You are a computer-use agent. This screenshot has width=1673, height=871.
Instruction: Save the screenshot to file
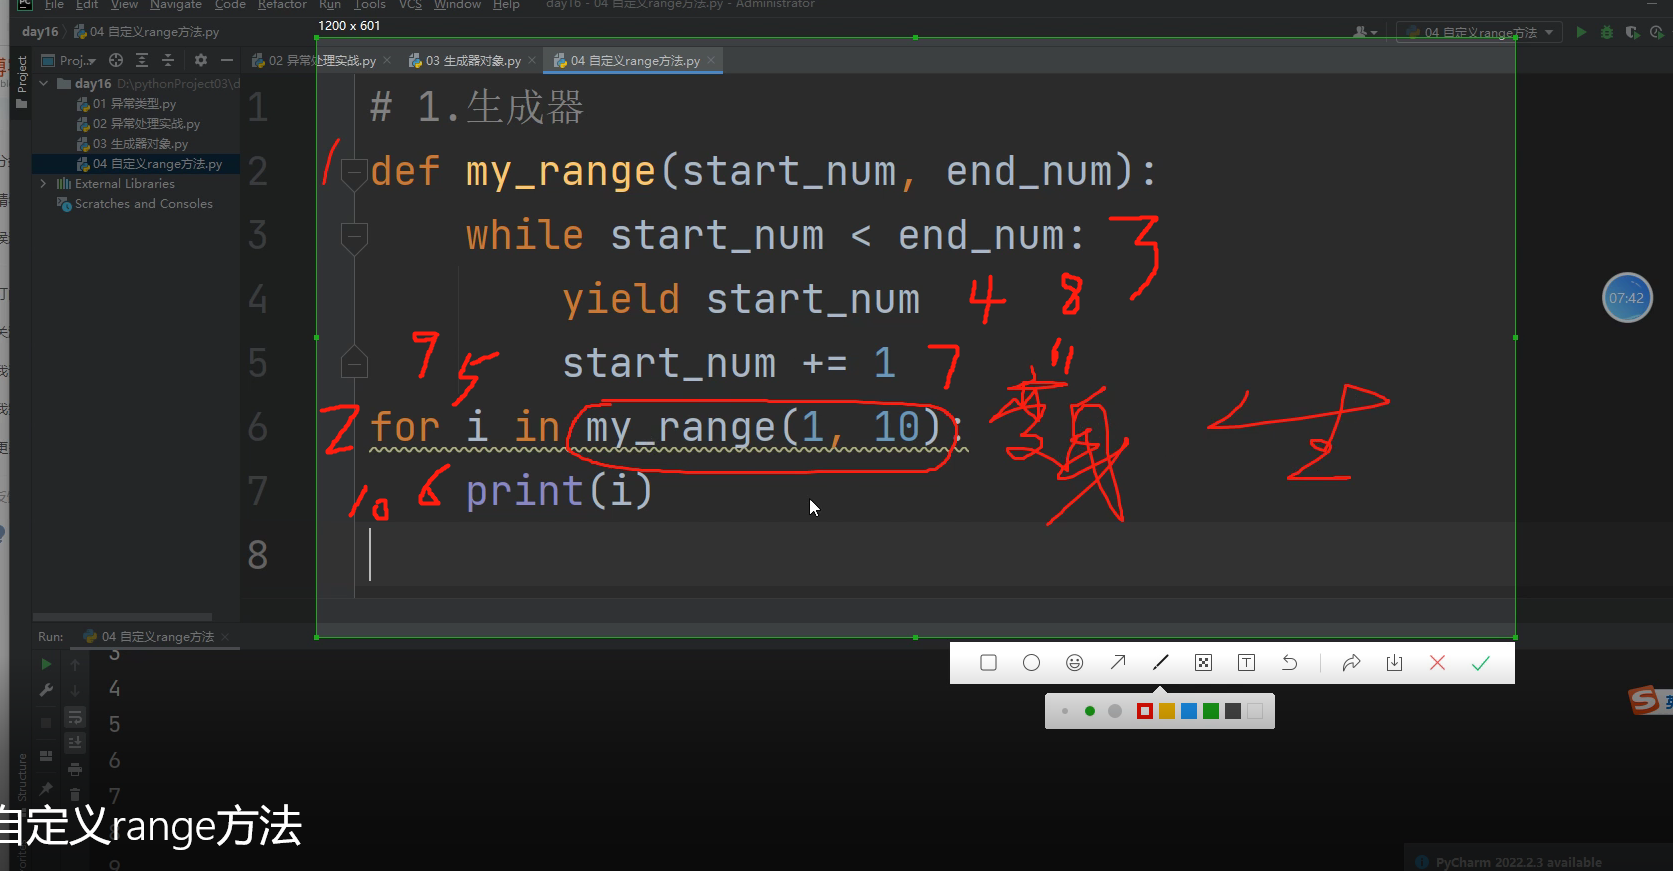[x=1394, y=663]
